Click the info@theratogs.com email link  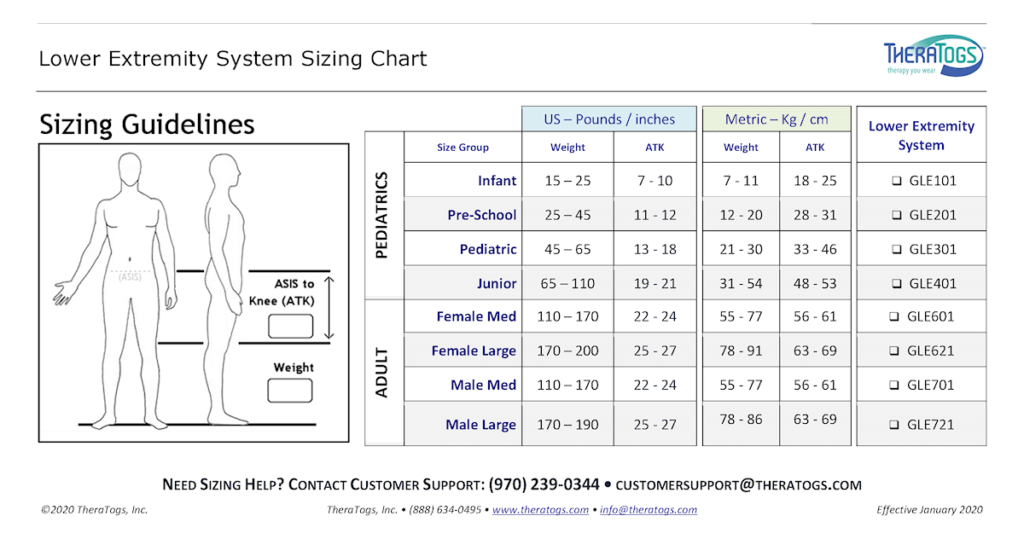click(648, 510)
